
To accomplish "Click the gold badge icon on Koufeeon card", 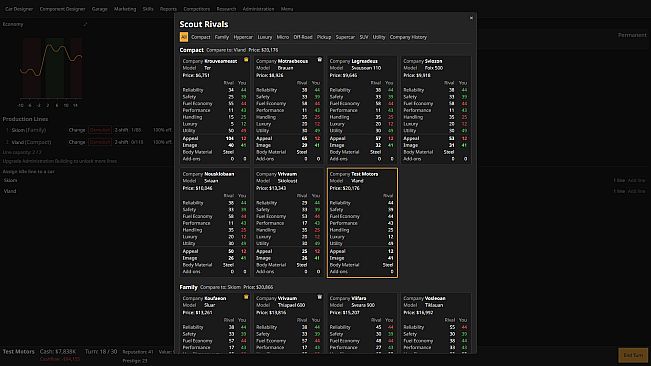I will coord(246,297).
